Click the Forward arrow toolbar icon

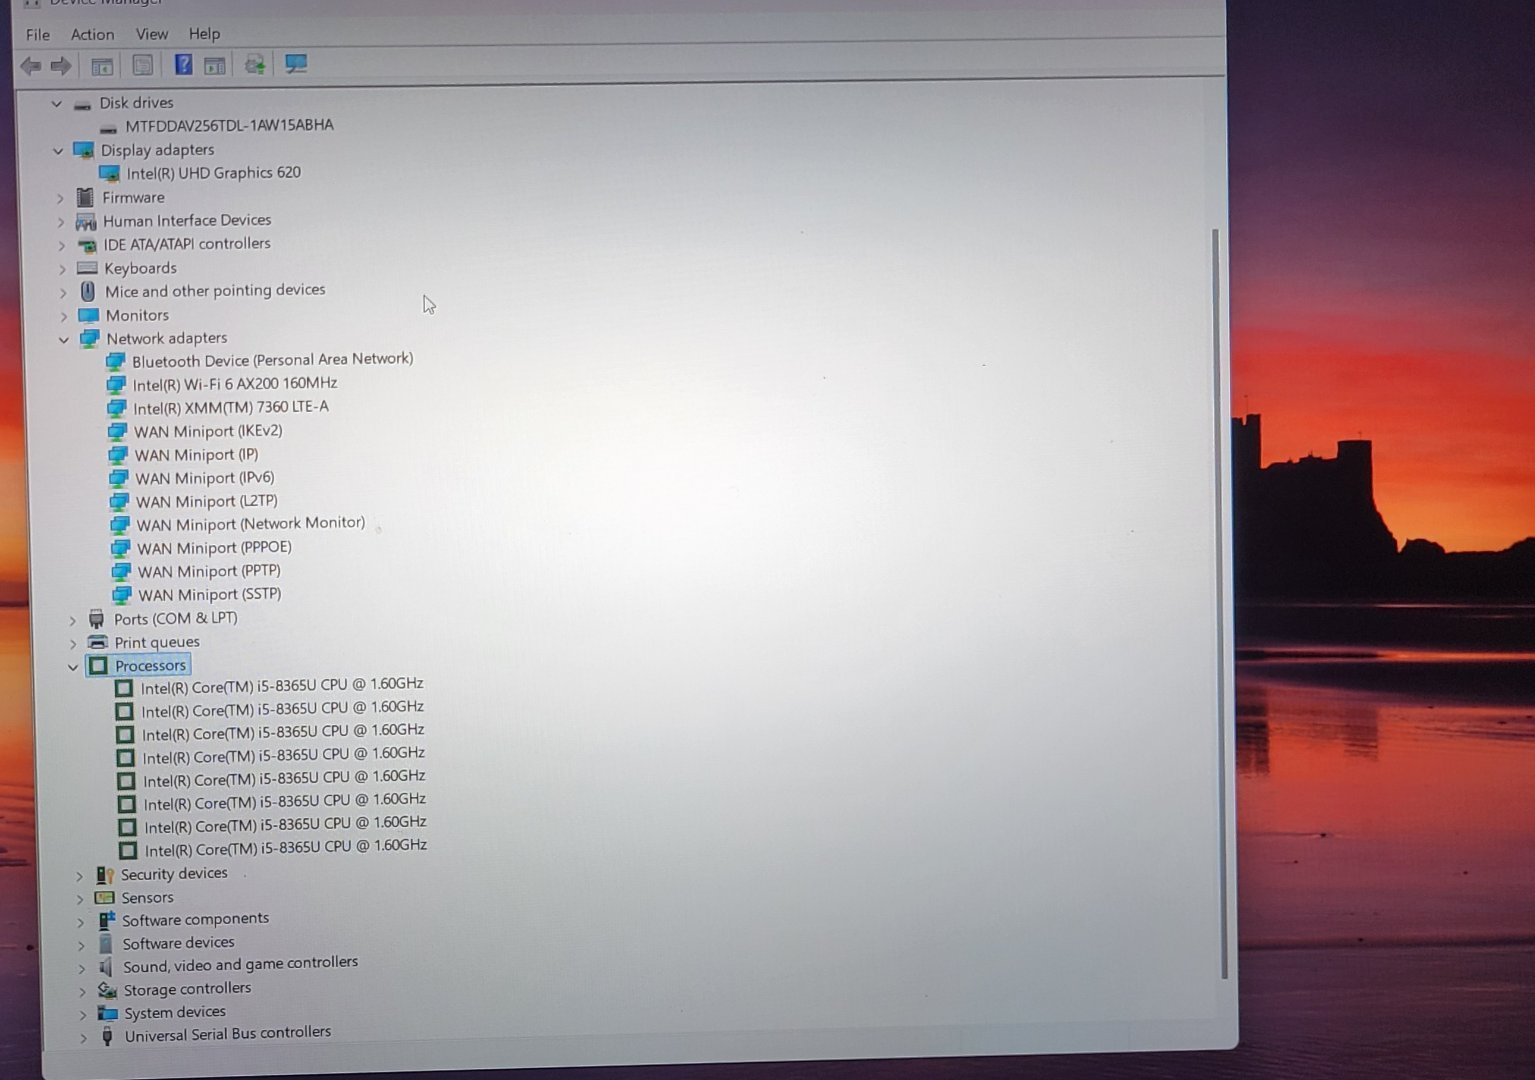61,66
